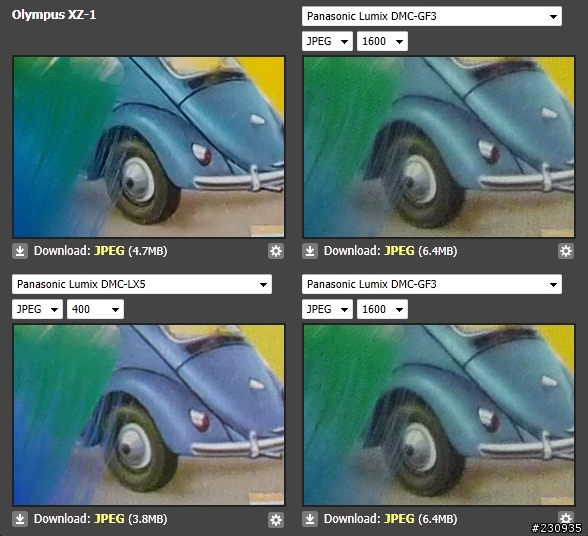Viewport: 588px width, 536px height.
Task: Download the 4.7MB JPEG link
Action: click(x=109, y=251)
